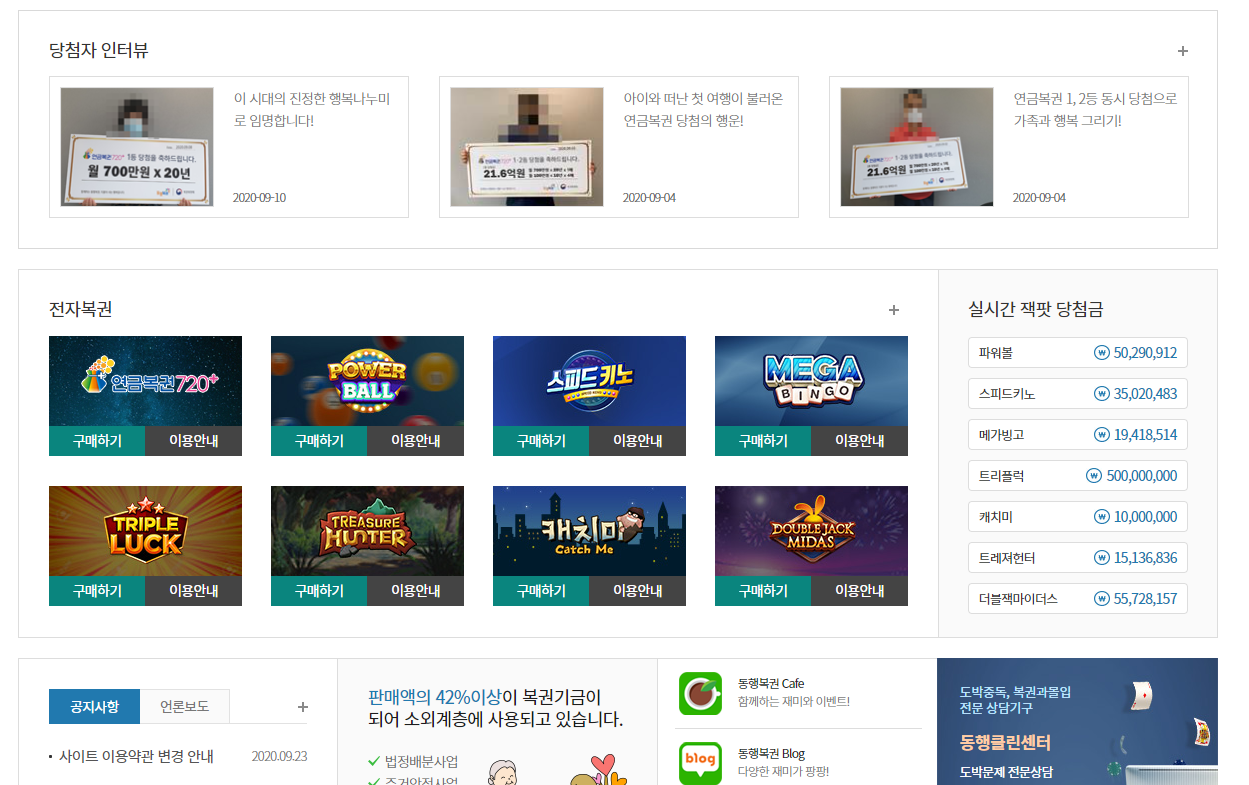Open the 캐치미 Catch Me banner

pyautogui.click(x=589, y=531)
